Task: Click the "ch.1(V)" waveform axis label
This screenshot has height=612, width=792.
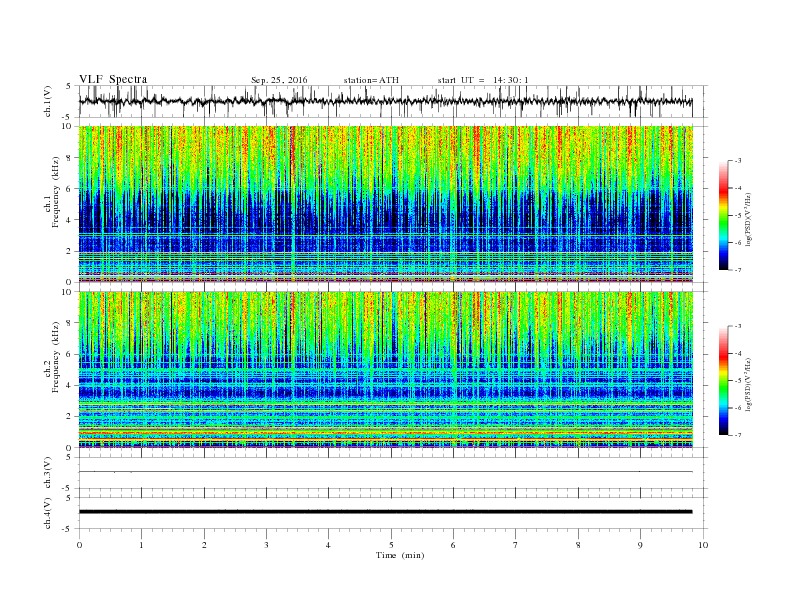Action: pos(48,101)
